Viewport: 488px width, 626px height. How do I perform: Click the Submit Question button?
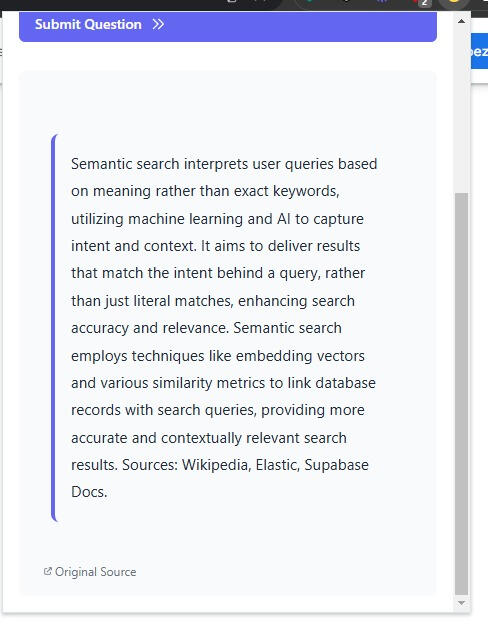[228, 26]
